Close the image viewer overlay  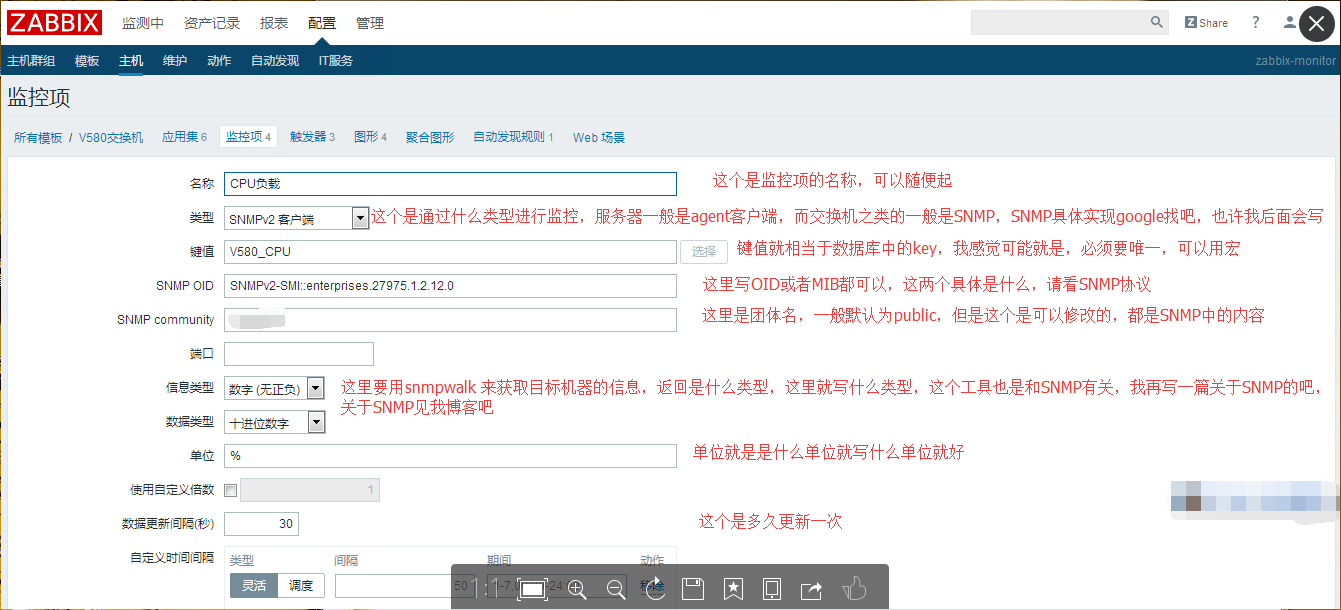coord(1315,24)
